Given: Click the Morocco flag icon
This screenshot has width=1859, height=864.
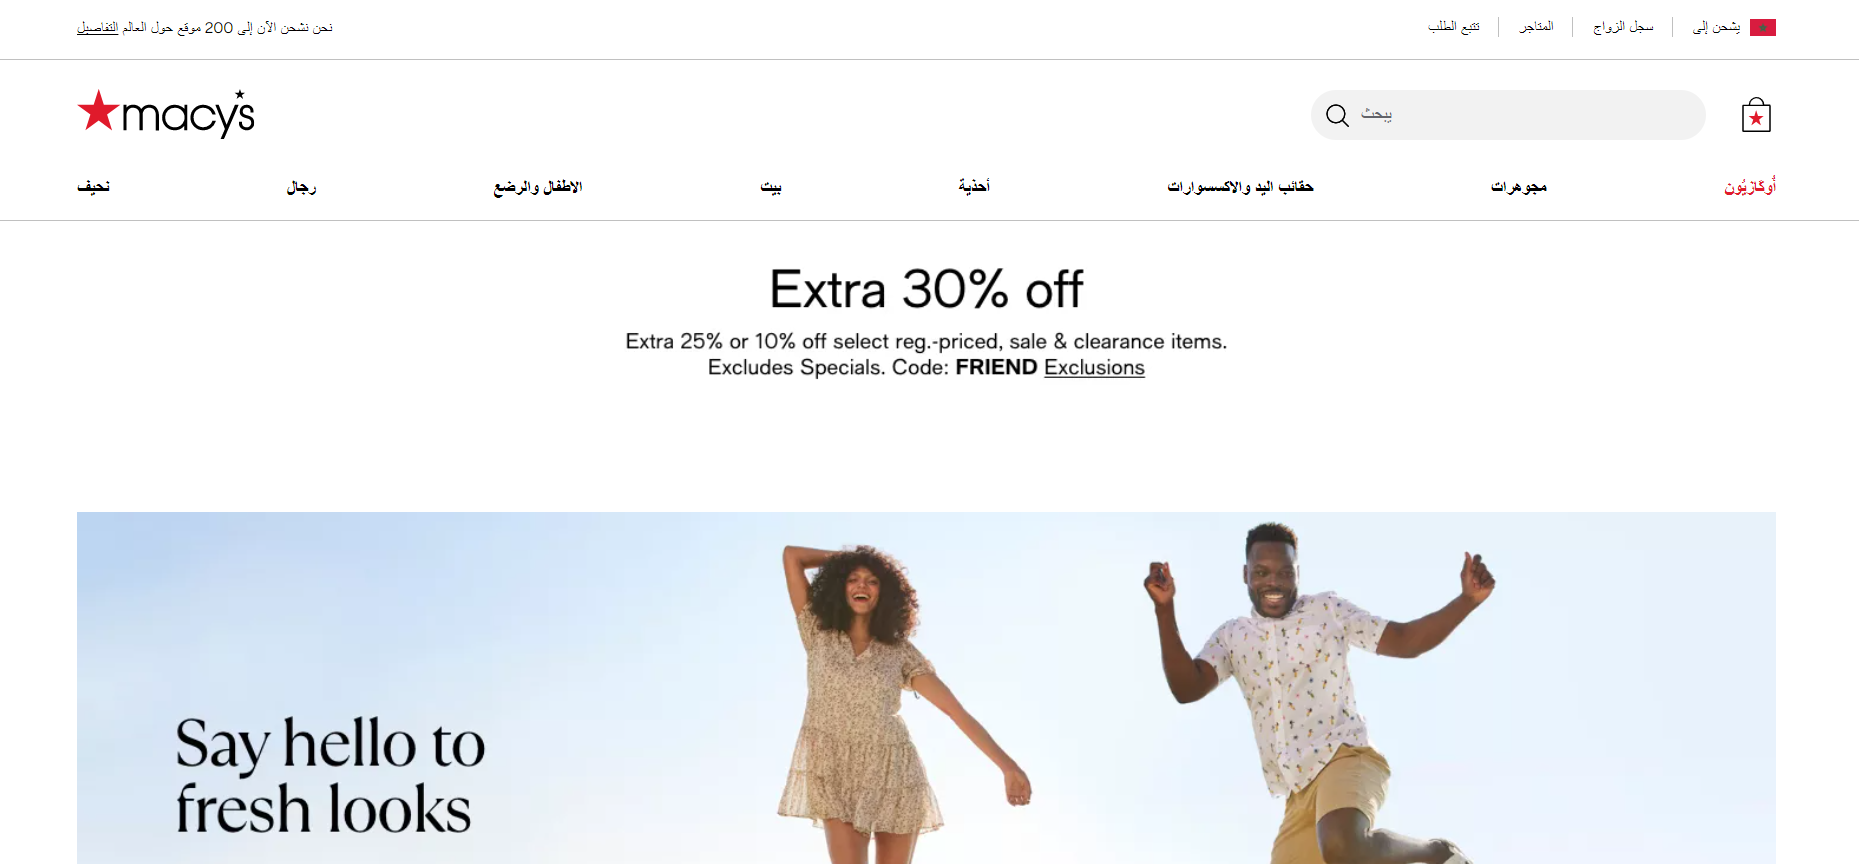Looking at the screenshot, I should pyautogui.click(x=1763, y=27).
